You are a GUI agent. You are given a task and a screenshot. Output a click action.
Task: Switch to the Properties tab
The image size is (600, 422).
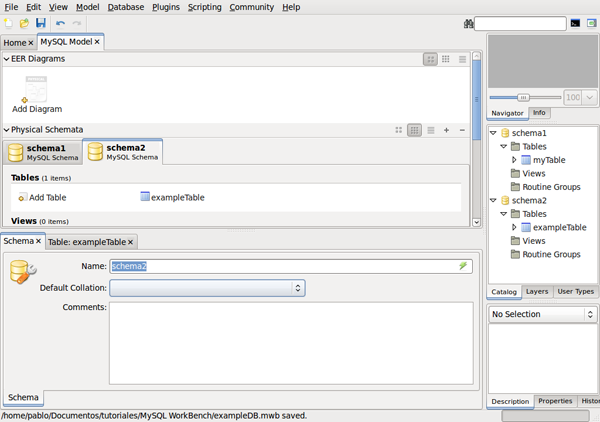tap(555, 401)
